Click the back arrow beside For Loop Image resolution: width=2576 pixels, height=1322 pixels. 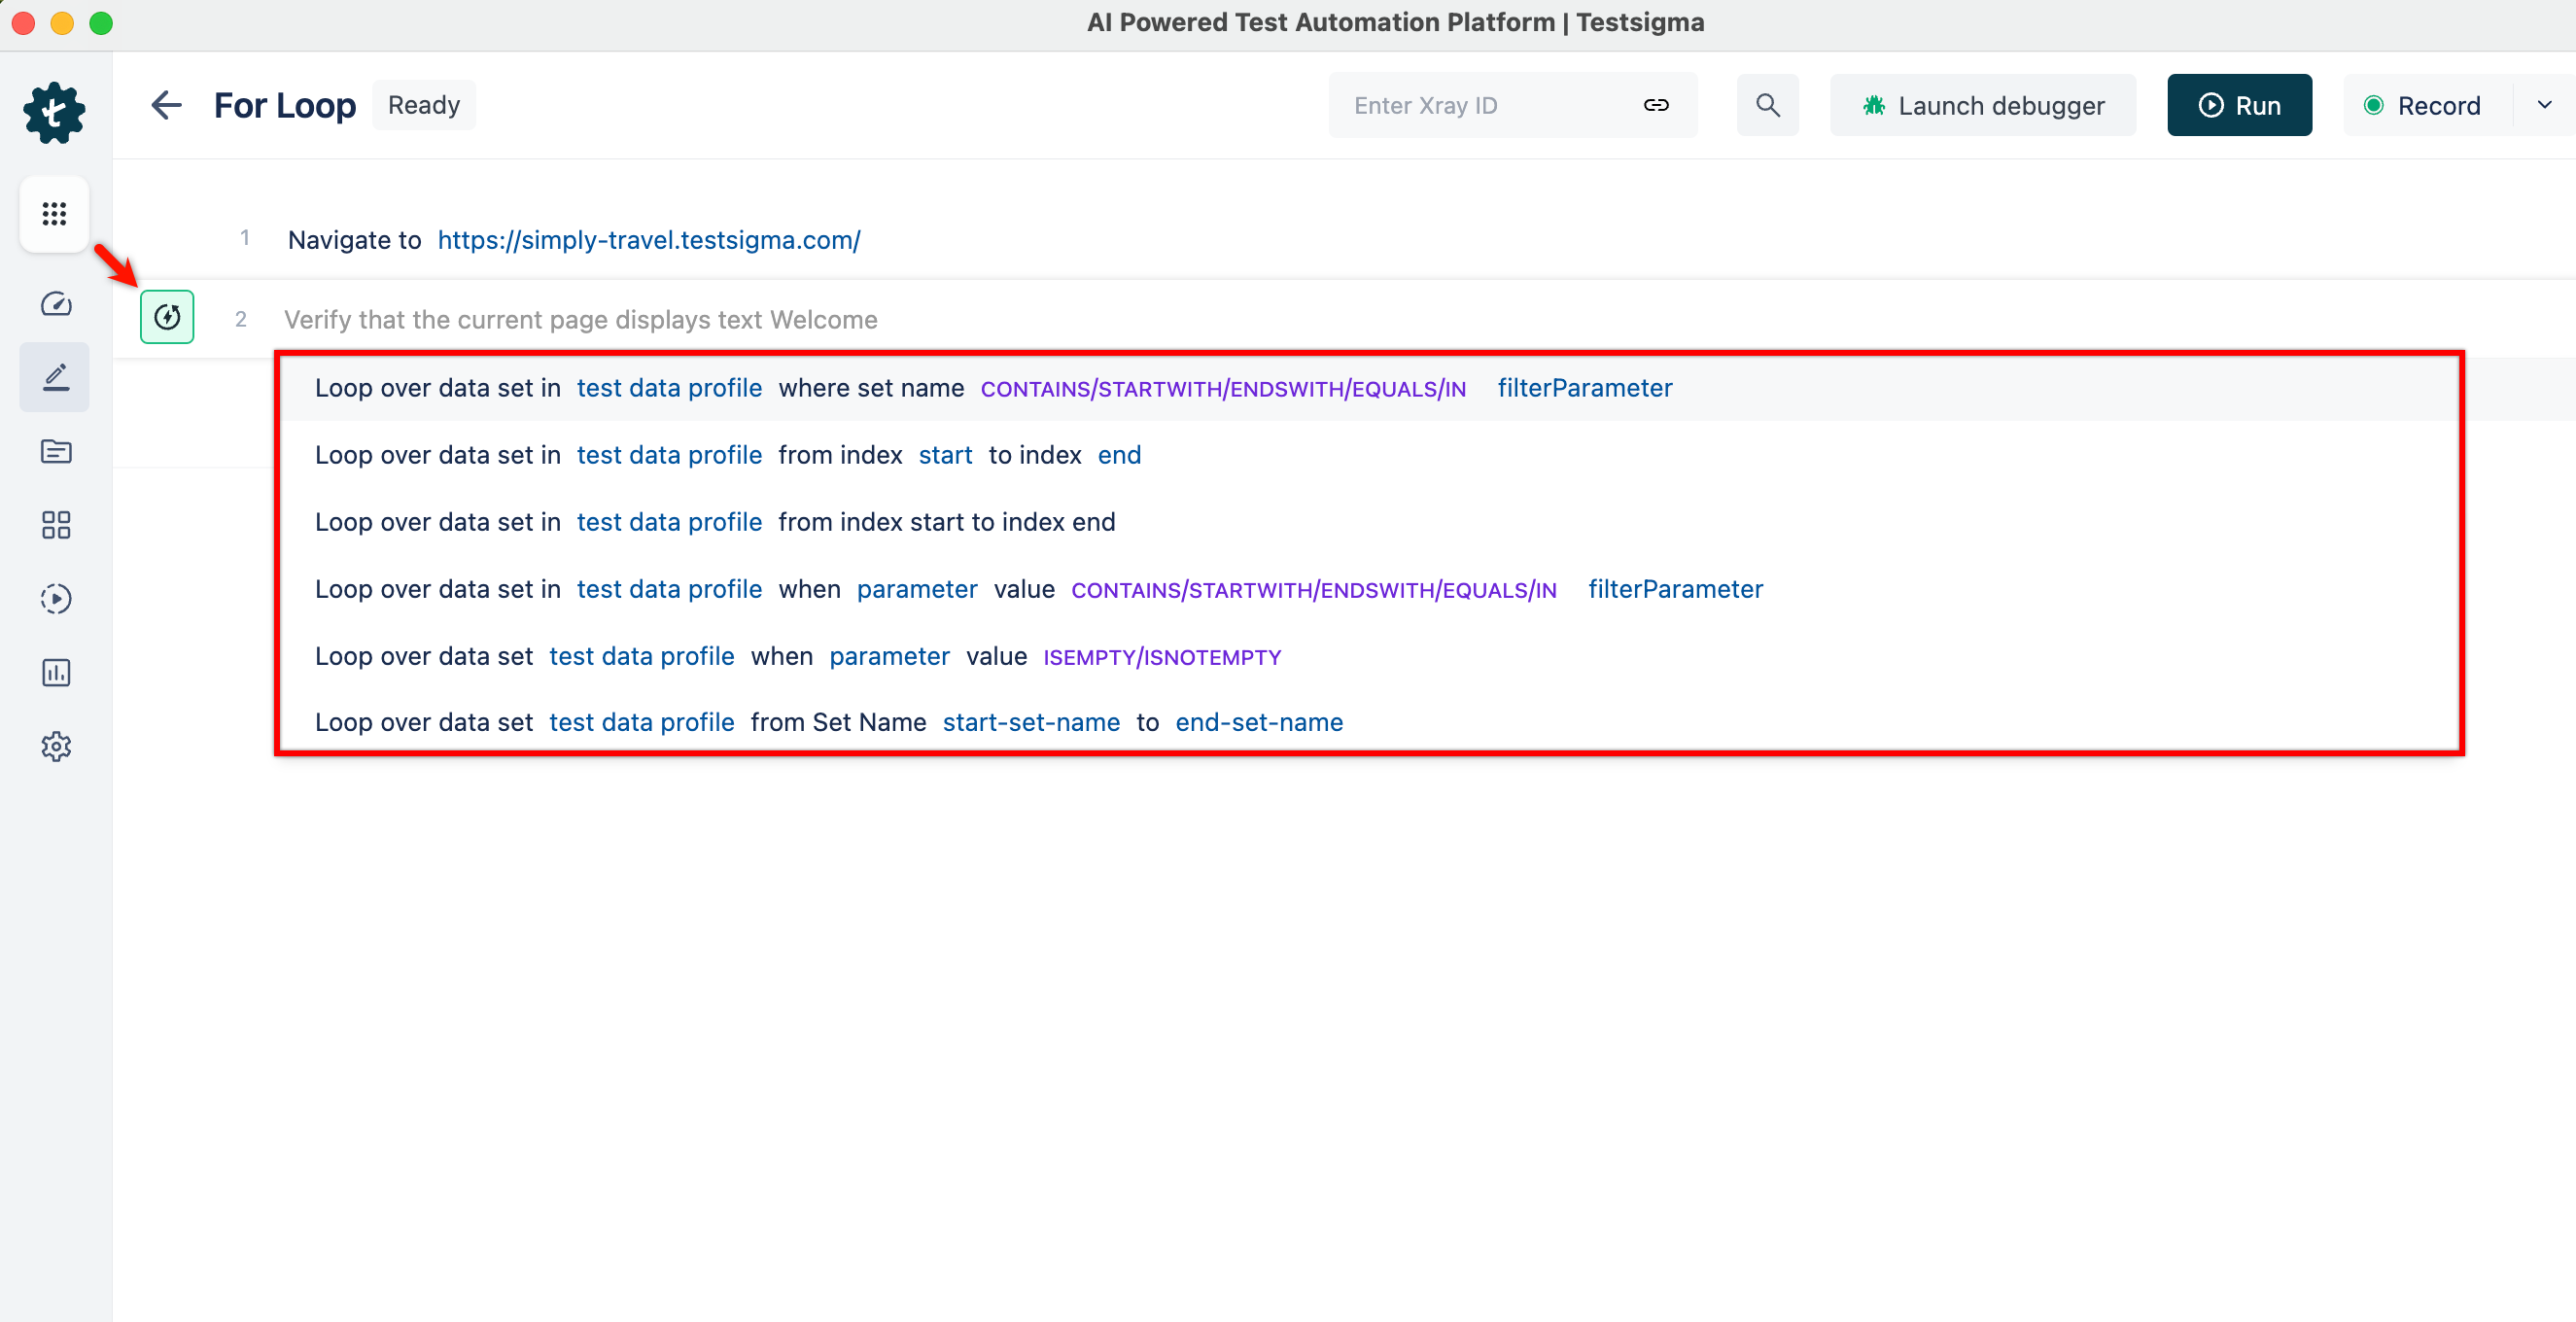pos(166,105)
